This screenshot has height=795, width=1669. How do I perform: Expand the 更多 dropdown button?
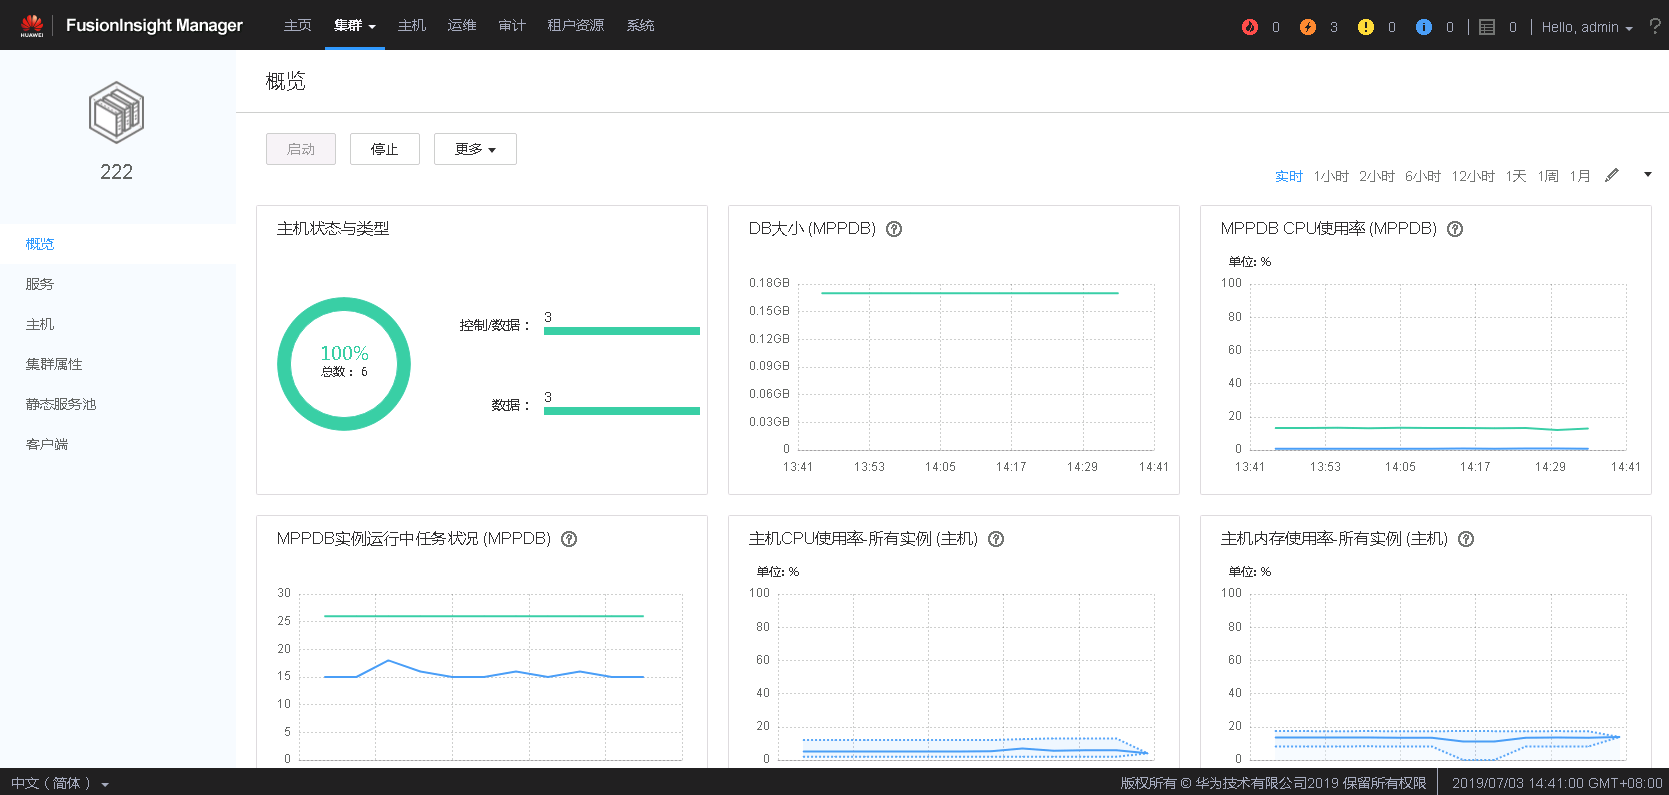475,149
